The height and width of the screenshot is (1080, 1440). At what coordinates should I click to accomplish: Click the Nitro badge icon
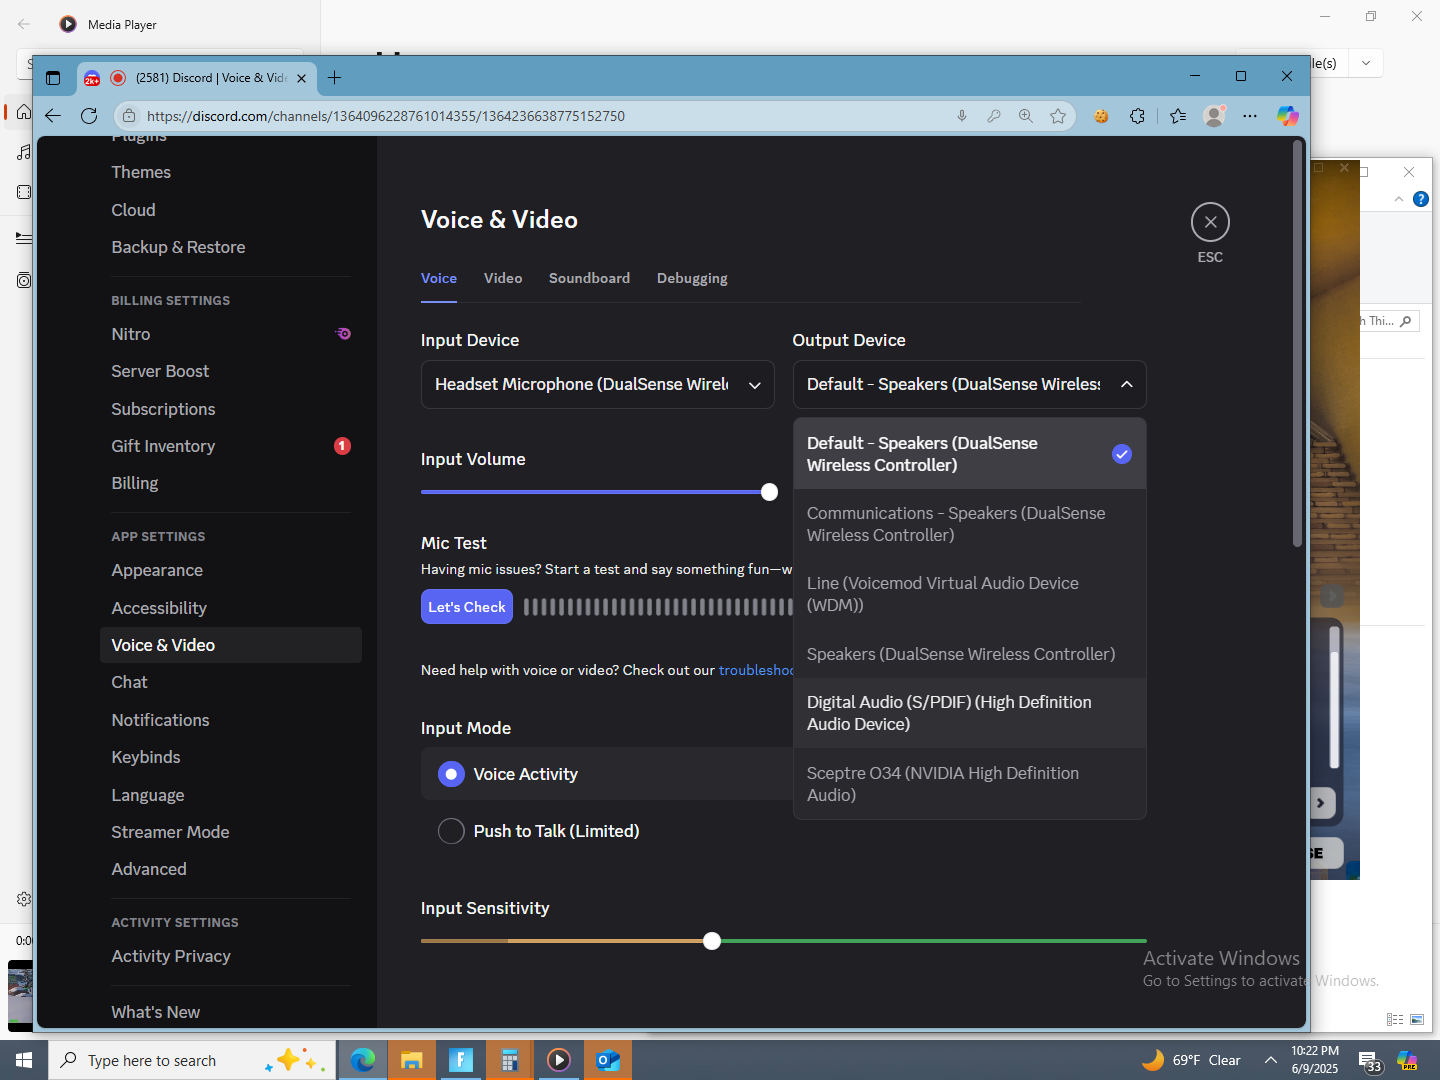tap(343, 334)
